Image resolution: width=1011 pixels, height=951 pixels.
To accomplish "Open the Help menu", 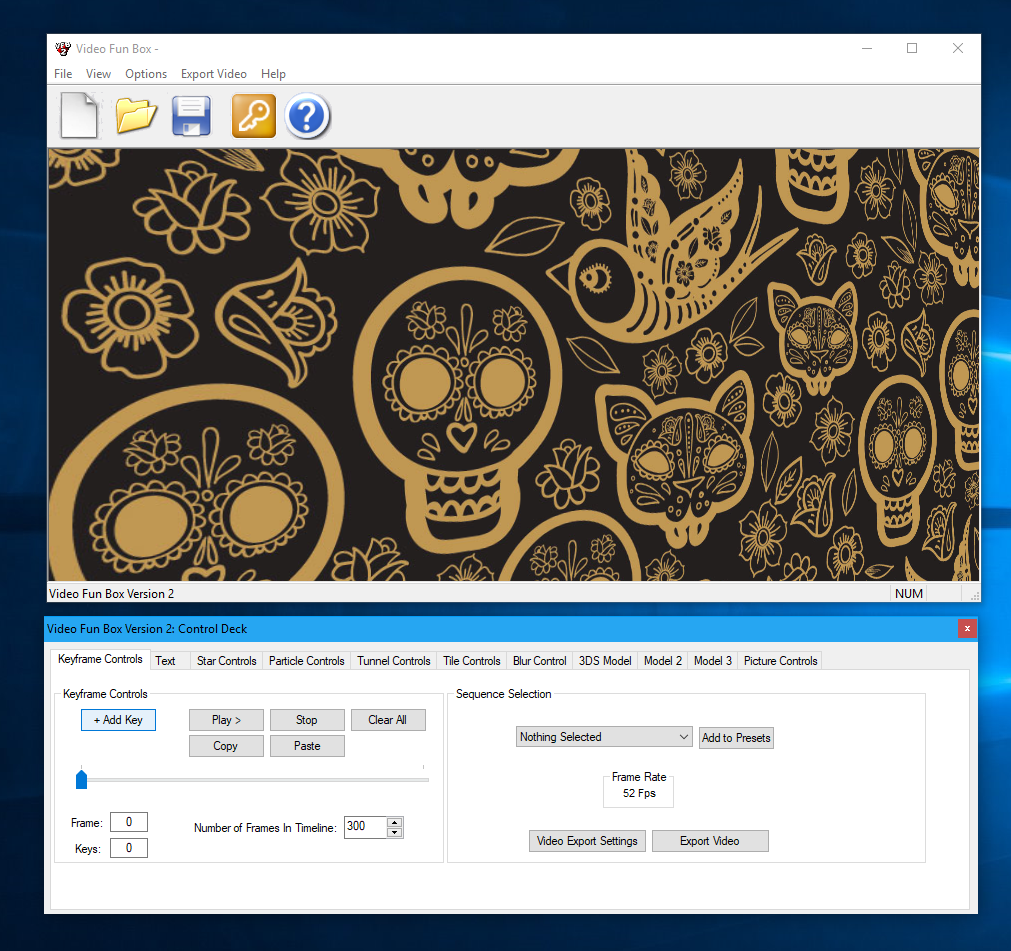I will point(273,74).
